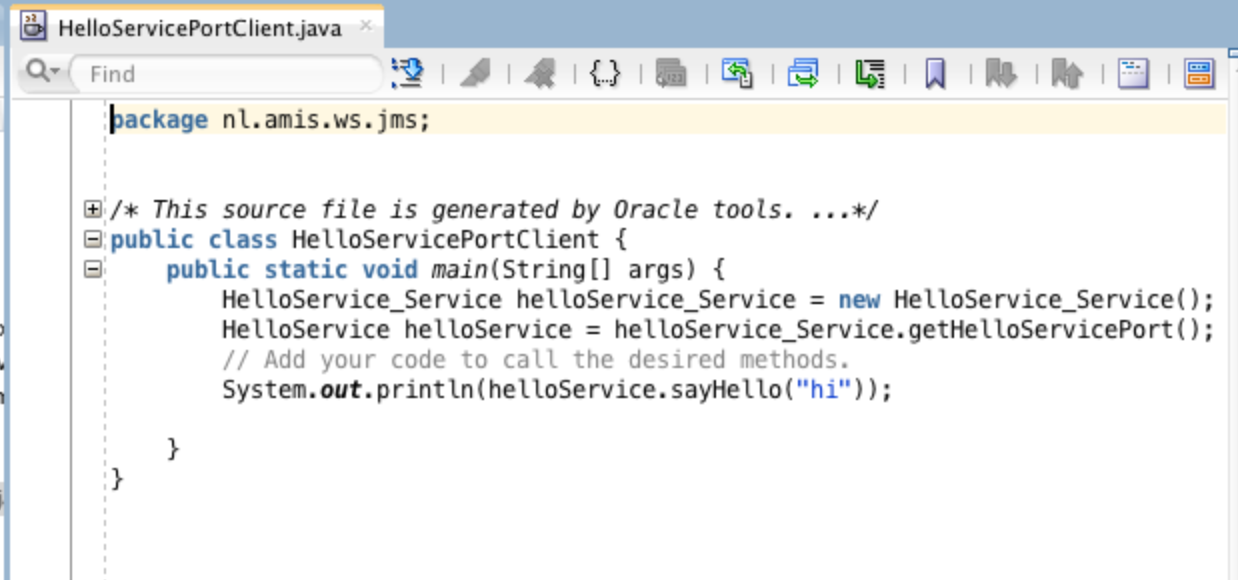Toggle a bookmark with the purple flag icon
Screen dimensions: 1238x580
coord(933,73)
